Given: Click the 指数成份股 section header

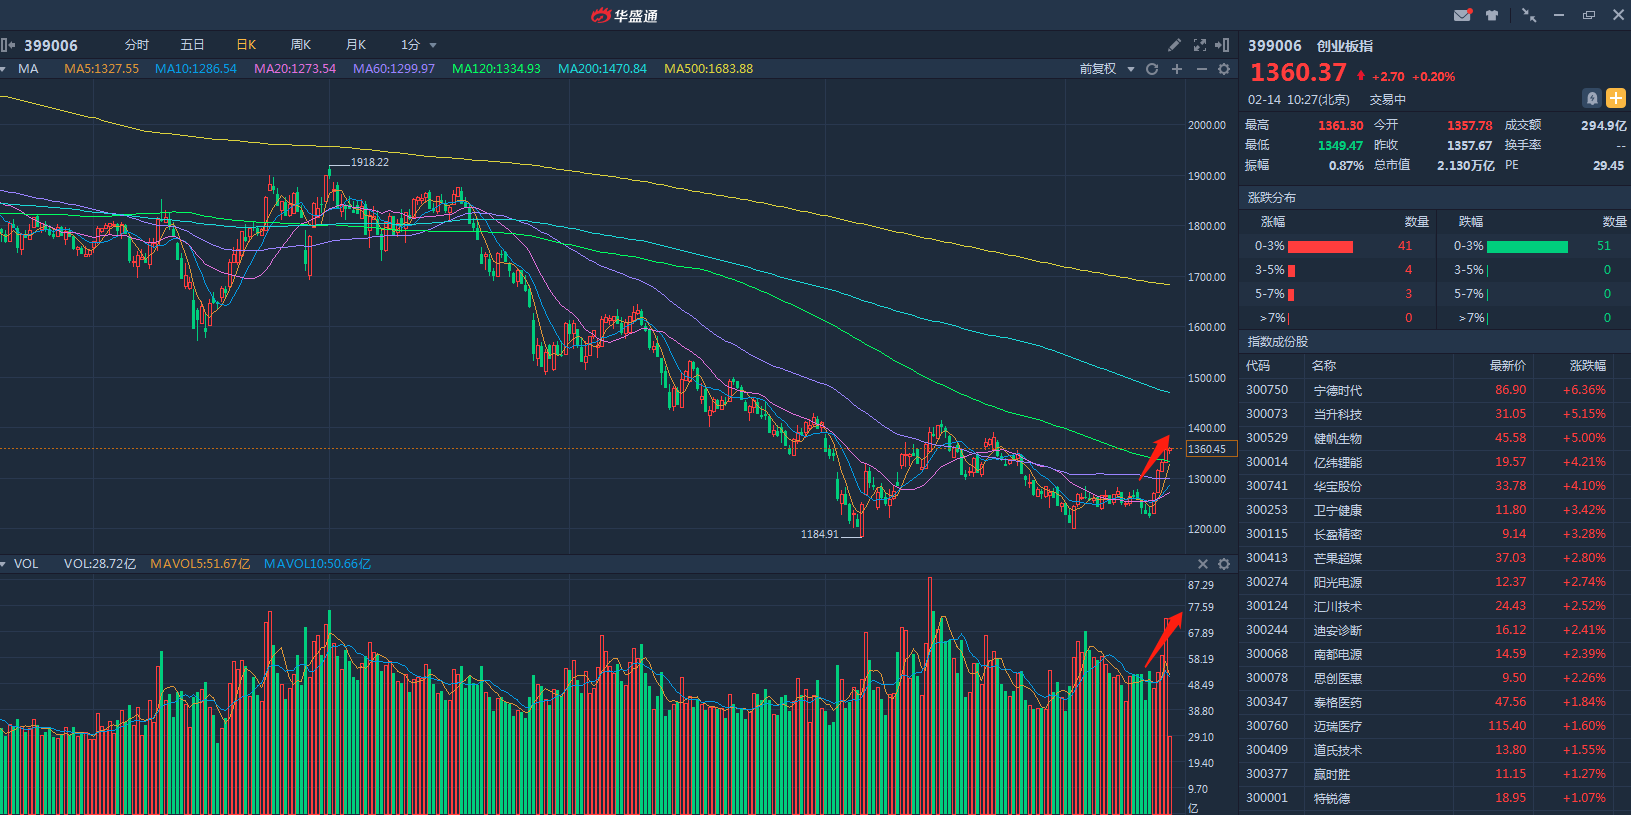Looking at the screenshot, I should (x=1278, y=342).
